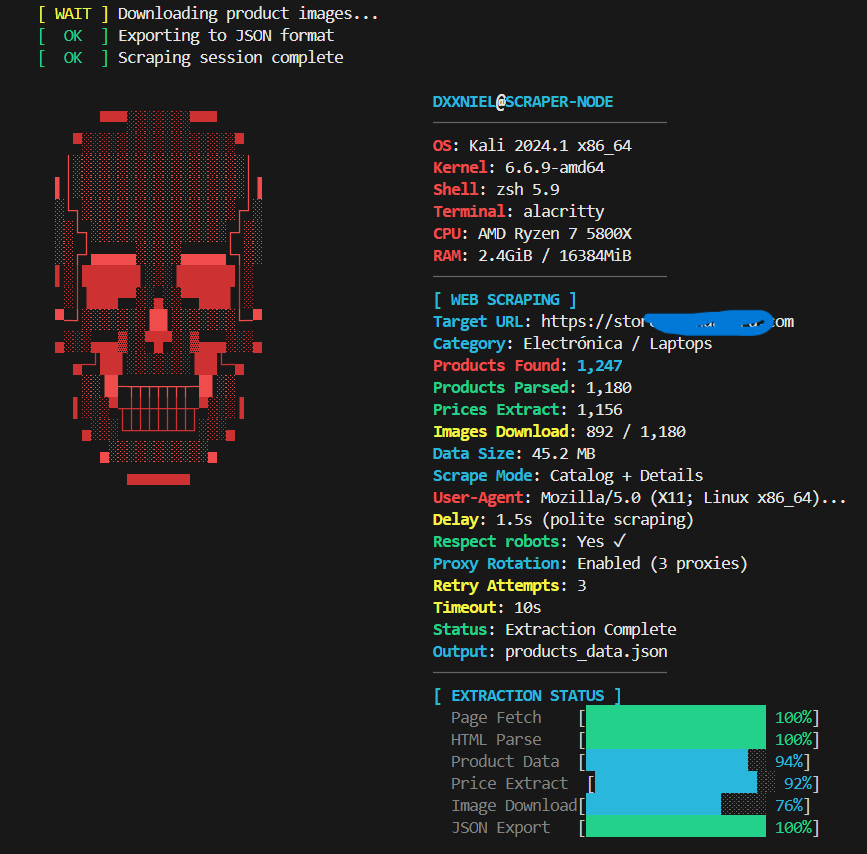Click the User-Agent Mozilla/5.0 string

click(693, 497)
